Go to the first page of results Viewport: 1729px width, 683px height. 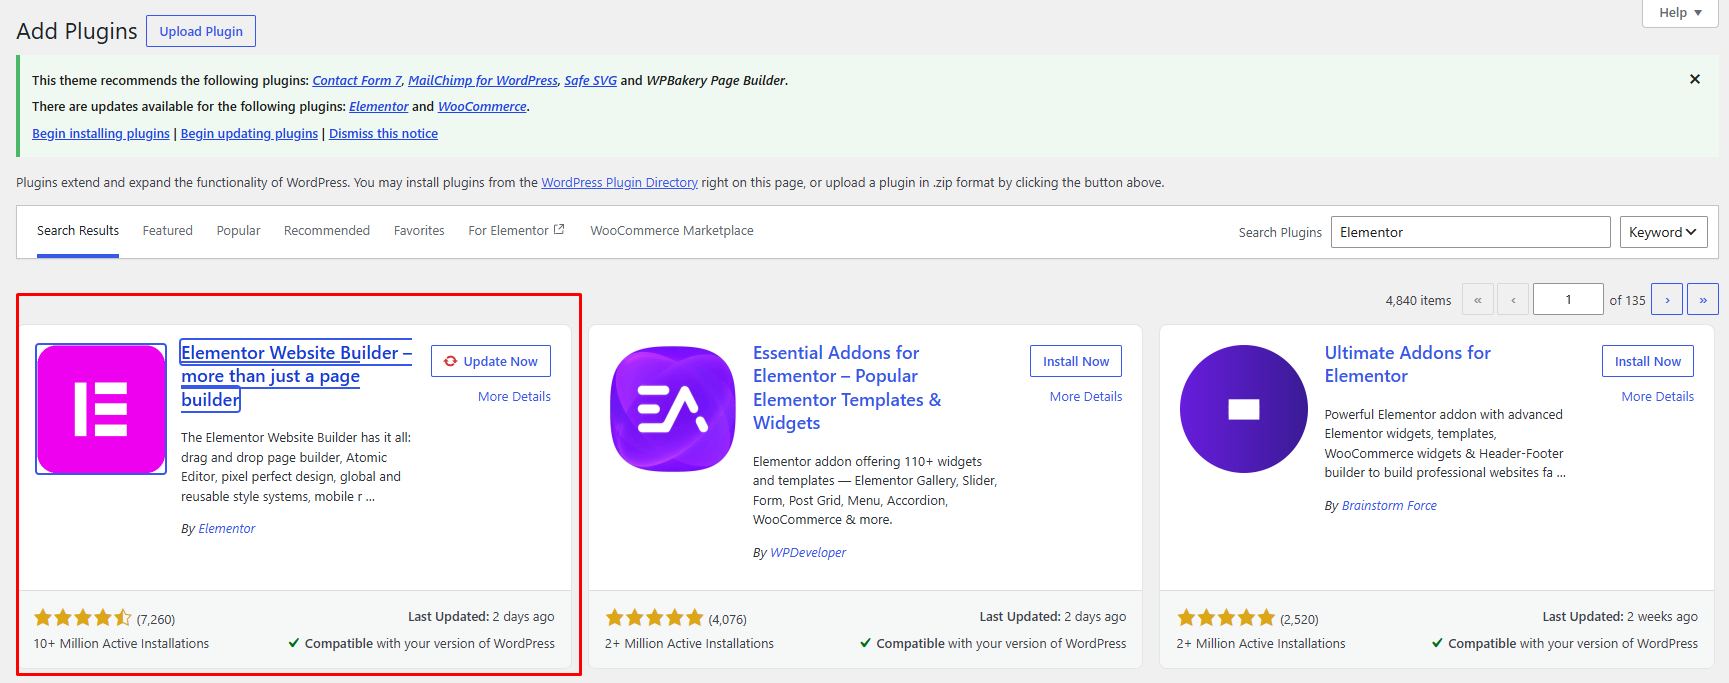coord(1478,299)
